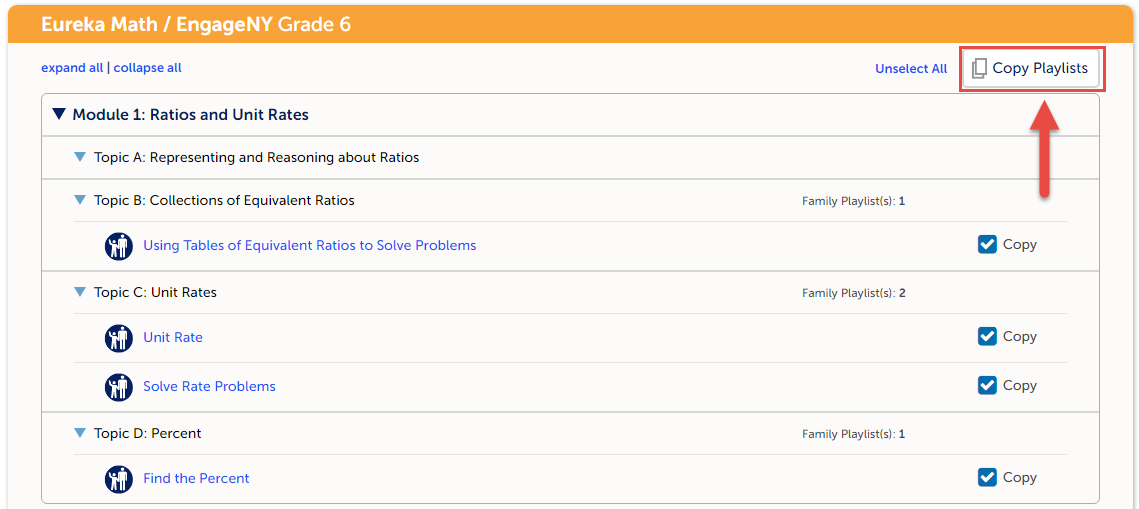
Task: Uncheck Copy for Using Tables of Equivalent Ratios
Action: pos(987,245)
